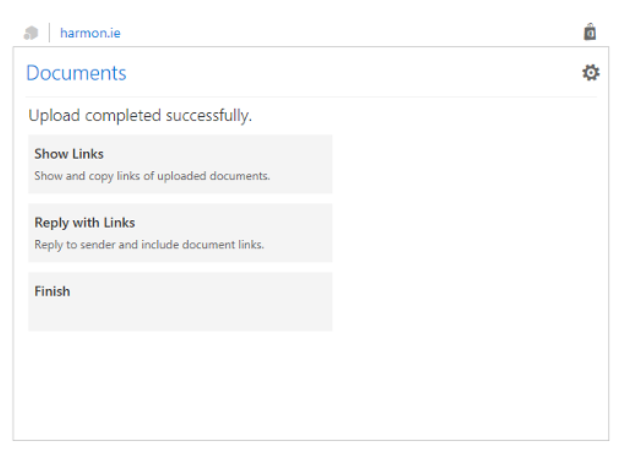Click the gray harmon.ie logo icon
This screenshot has width=620, height=464.
click(x=31, y=33)
